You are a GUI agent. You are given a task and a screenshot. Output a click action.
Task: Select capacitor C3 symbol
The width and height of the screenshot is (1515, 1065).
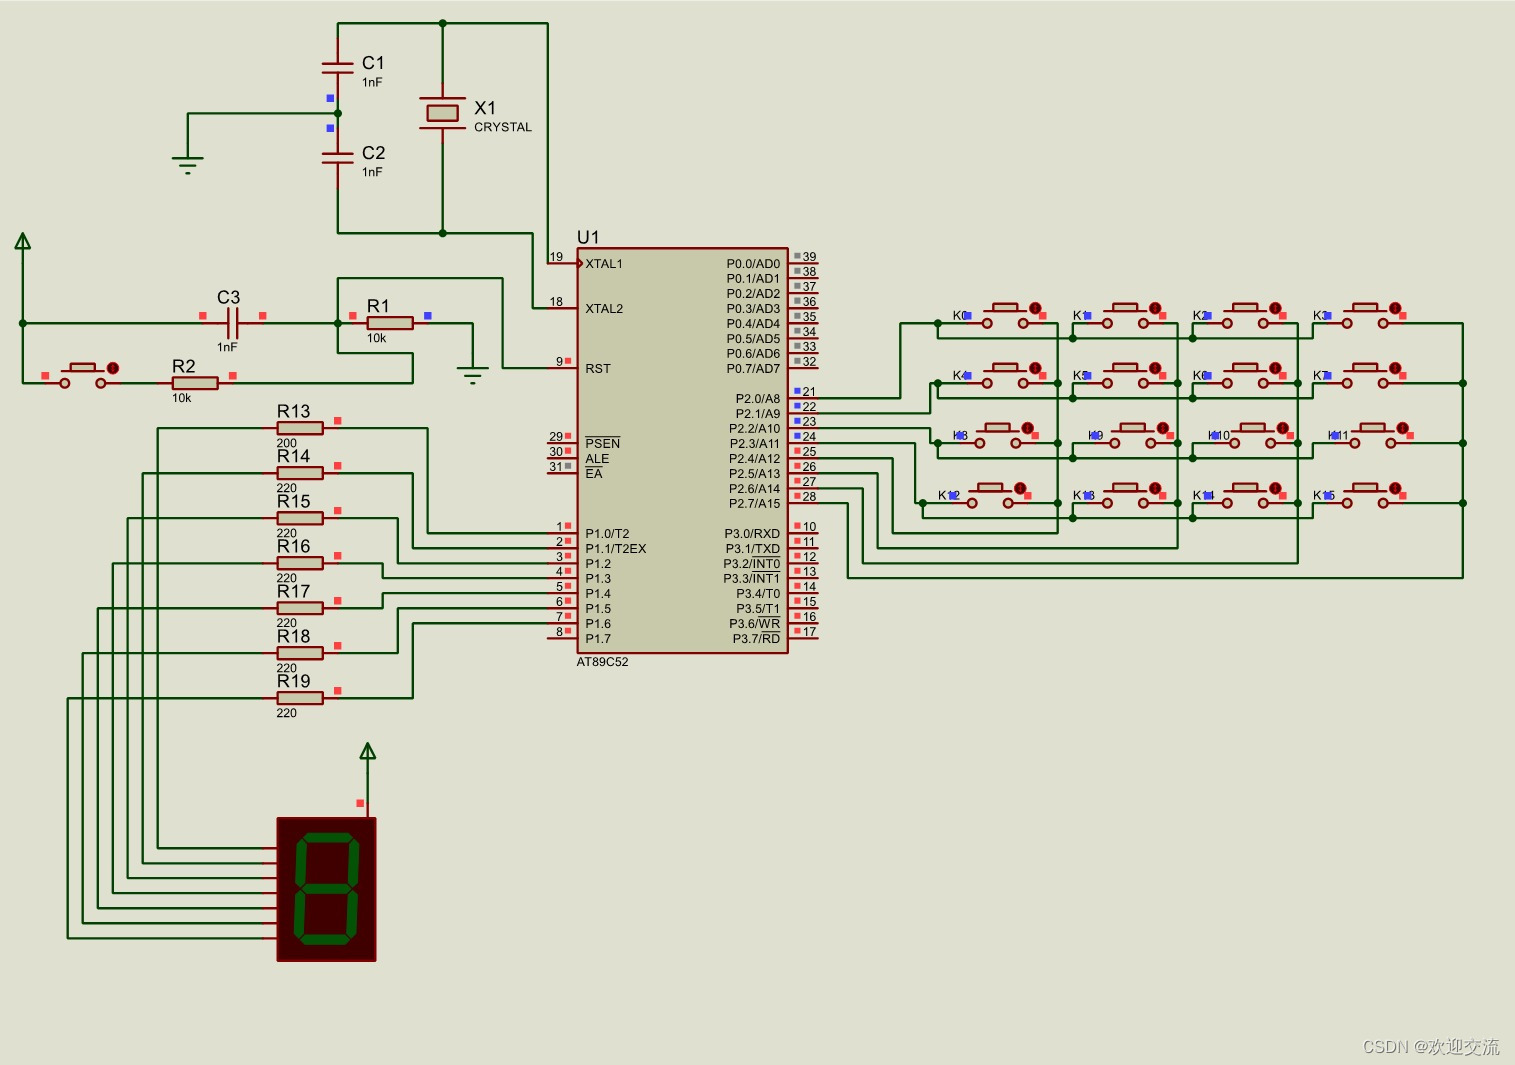pyautogui.click(x=232, y=323)
